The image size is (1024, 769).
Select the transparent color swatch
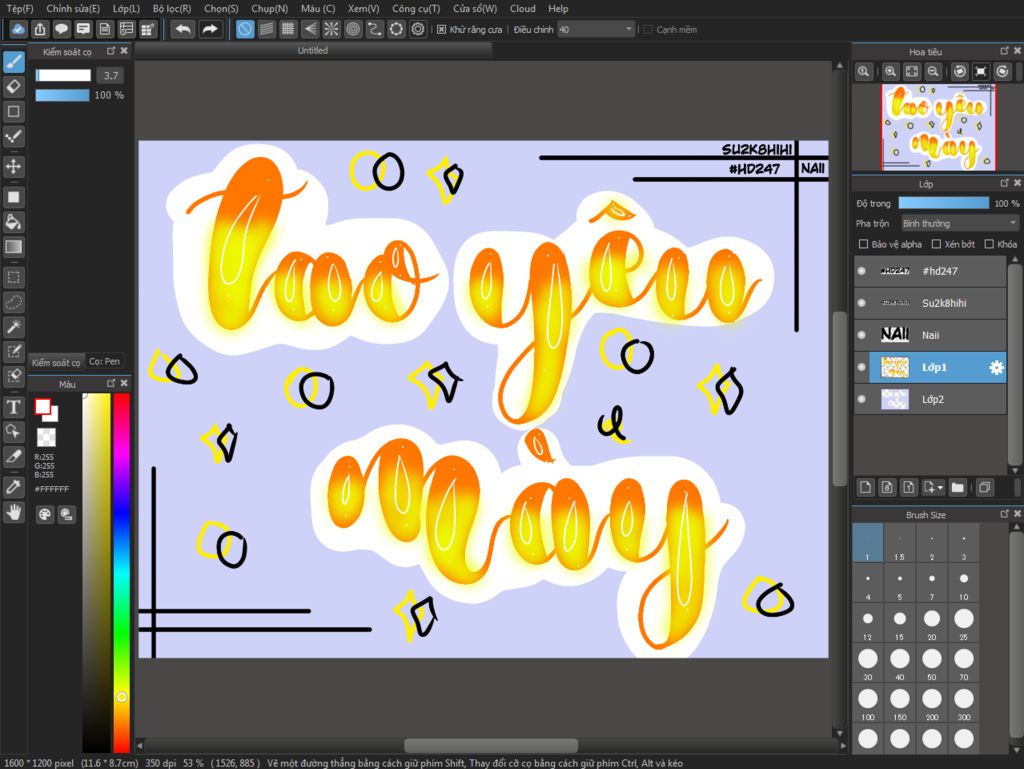tap(46, 437)
